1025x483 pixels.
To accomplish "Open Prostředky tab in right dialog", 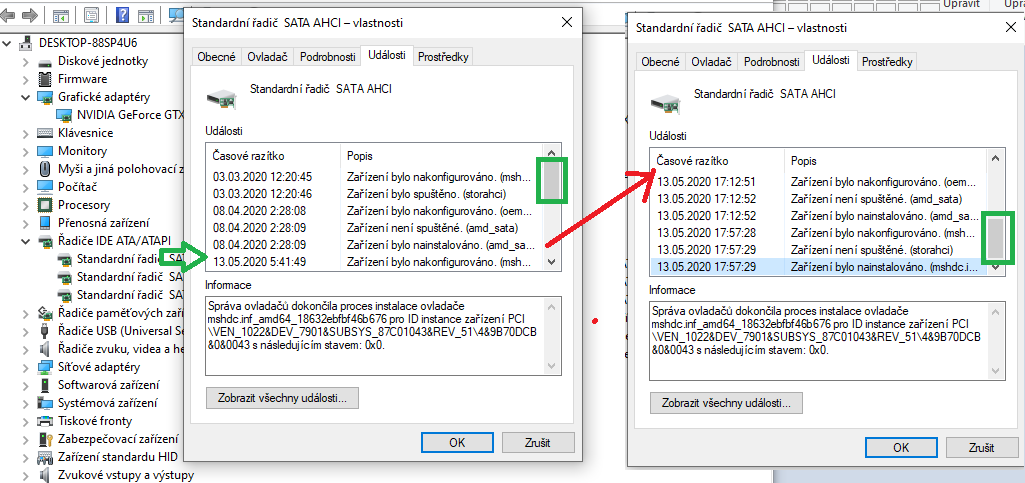I will click(x=887, y=62).
